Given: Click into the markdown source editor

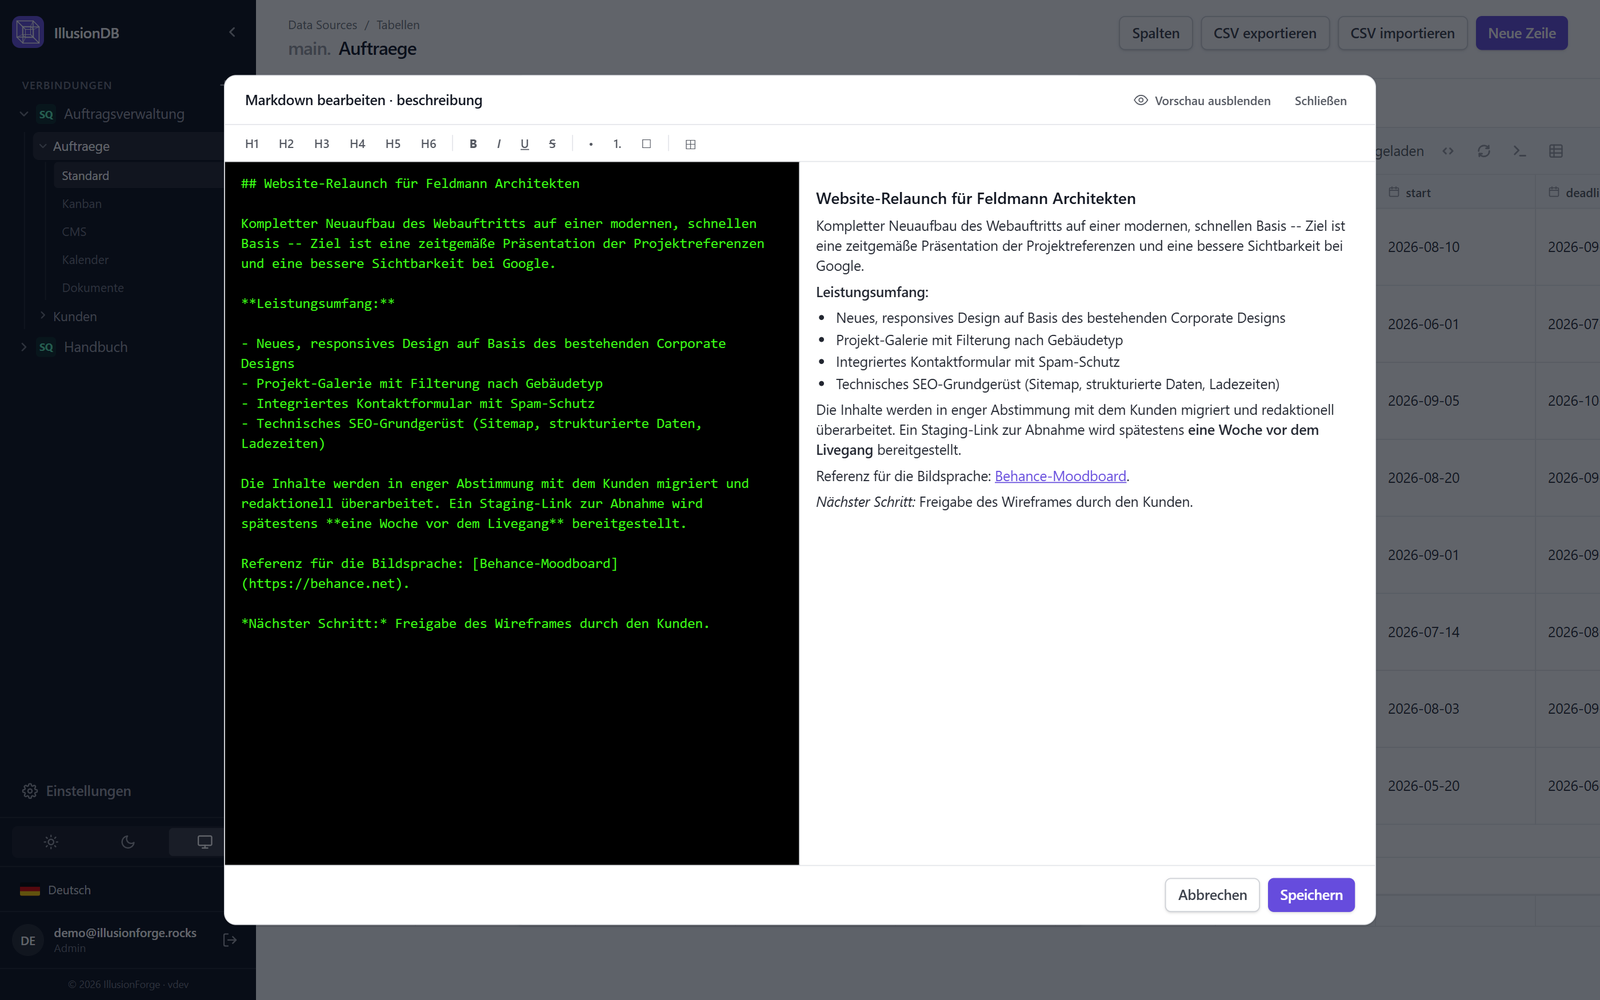Looking at the screenshot, I should (x=512, y=513).
